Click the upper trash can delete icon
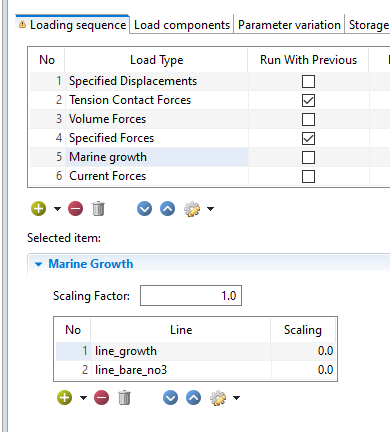 coord(98,209)
